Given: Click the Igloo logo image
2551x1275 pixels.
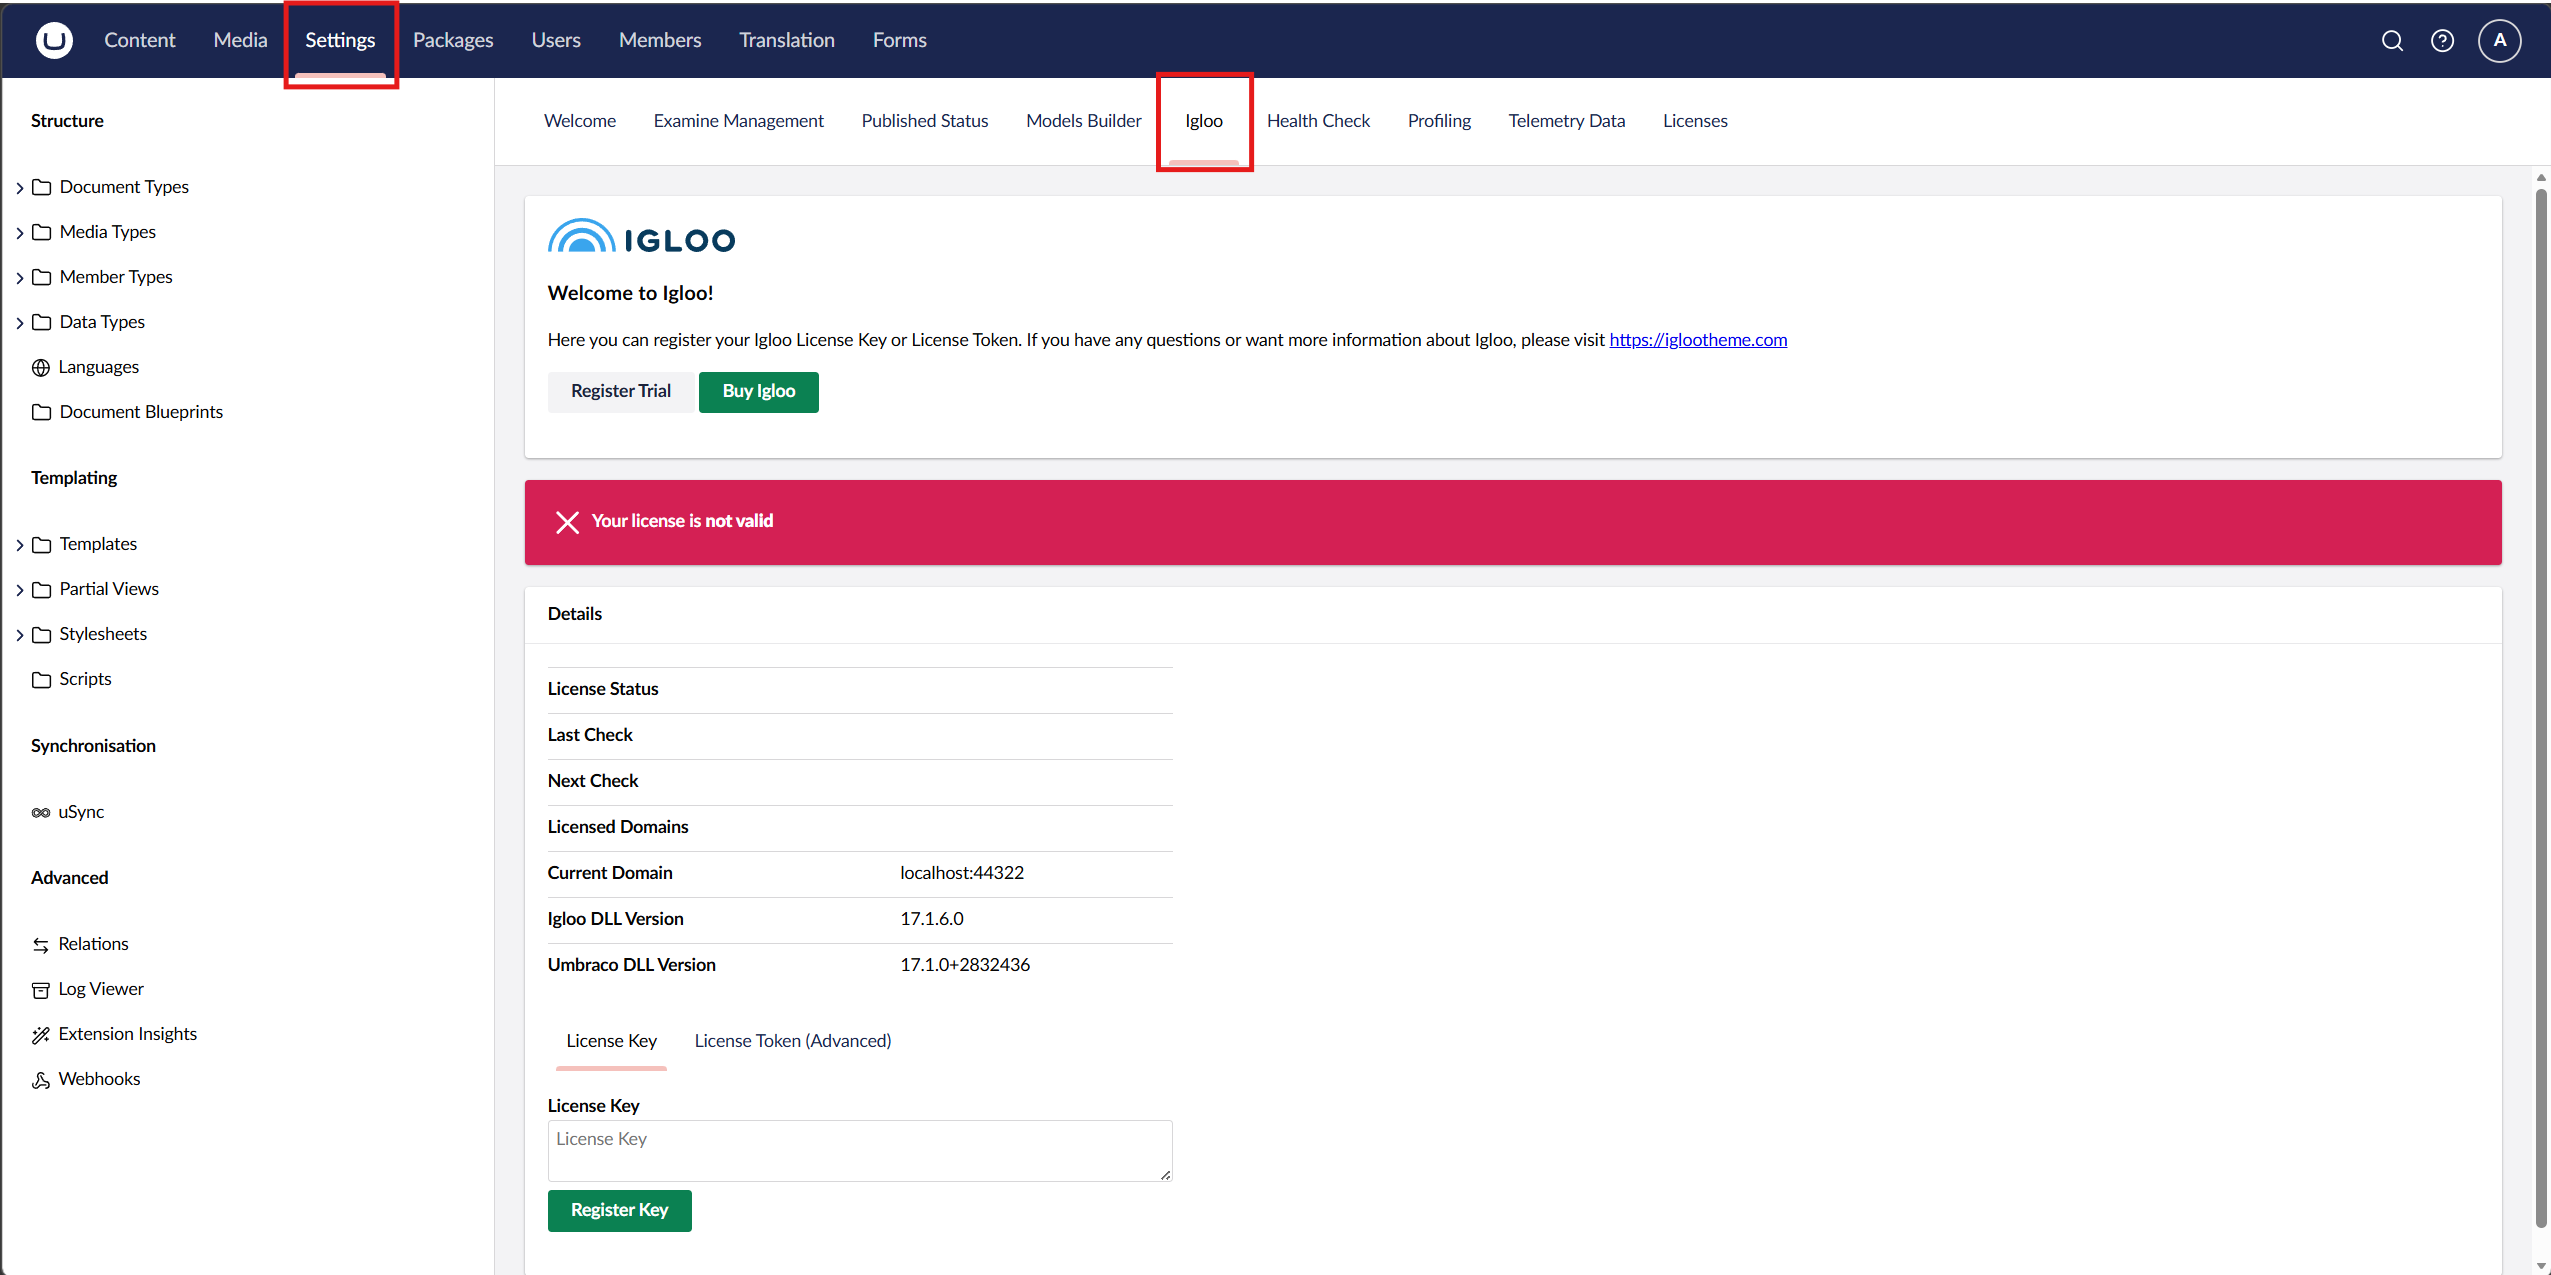Looking at the screenshot, I should (641, 237).
